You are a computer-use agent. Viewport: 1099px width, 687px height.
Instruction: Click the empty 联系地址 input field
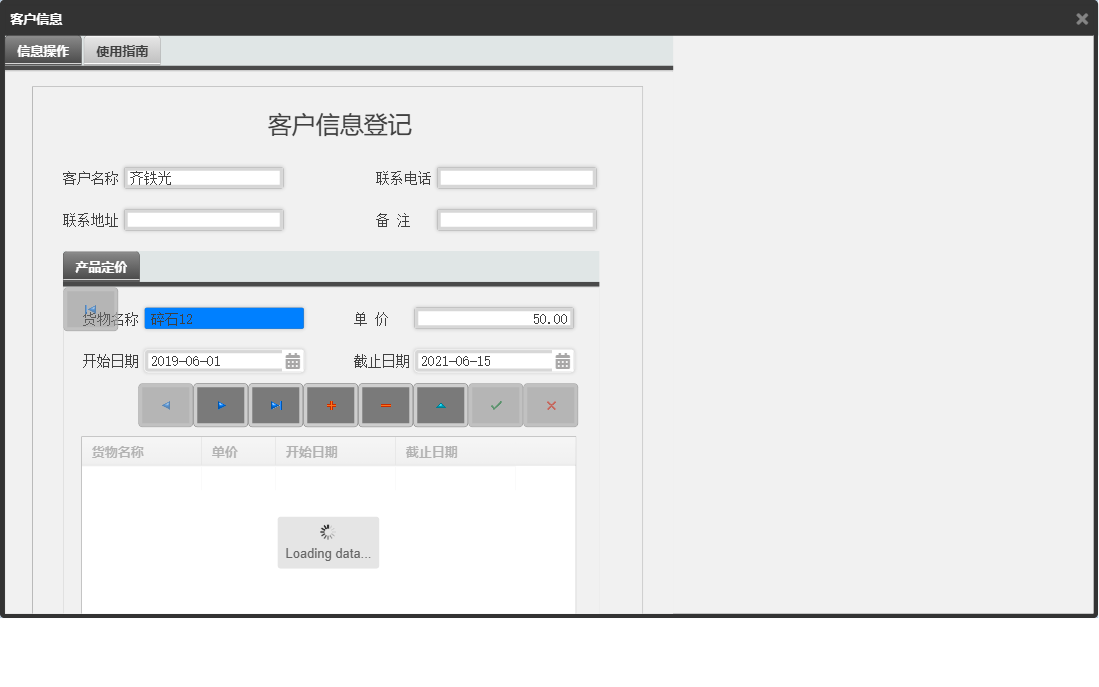pyautogui.click(x=203, y=219)
